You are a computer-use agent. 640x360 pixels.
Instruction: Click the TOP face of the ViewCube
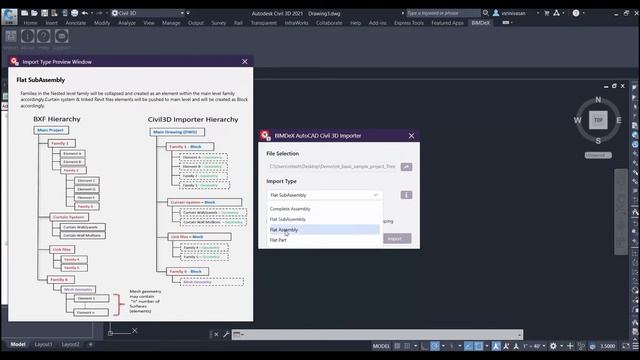point(598,120)
